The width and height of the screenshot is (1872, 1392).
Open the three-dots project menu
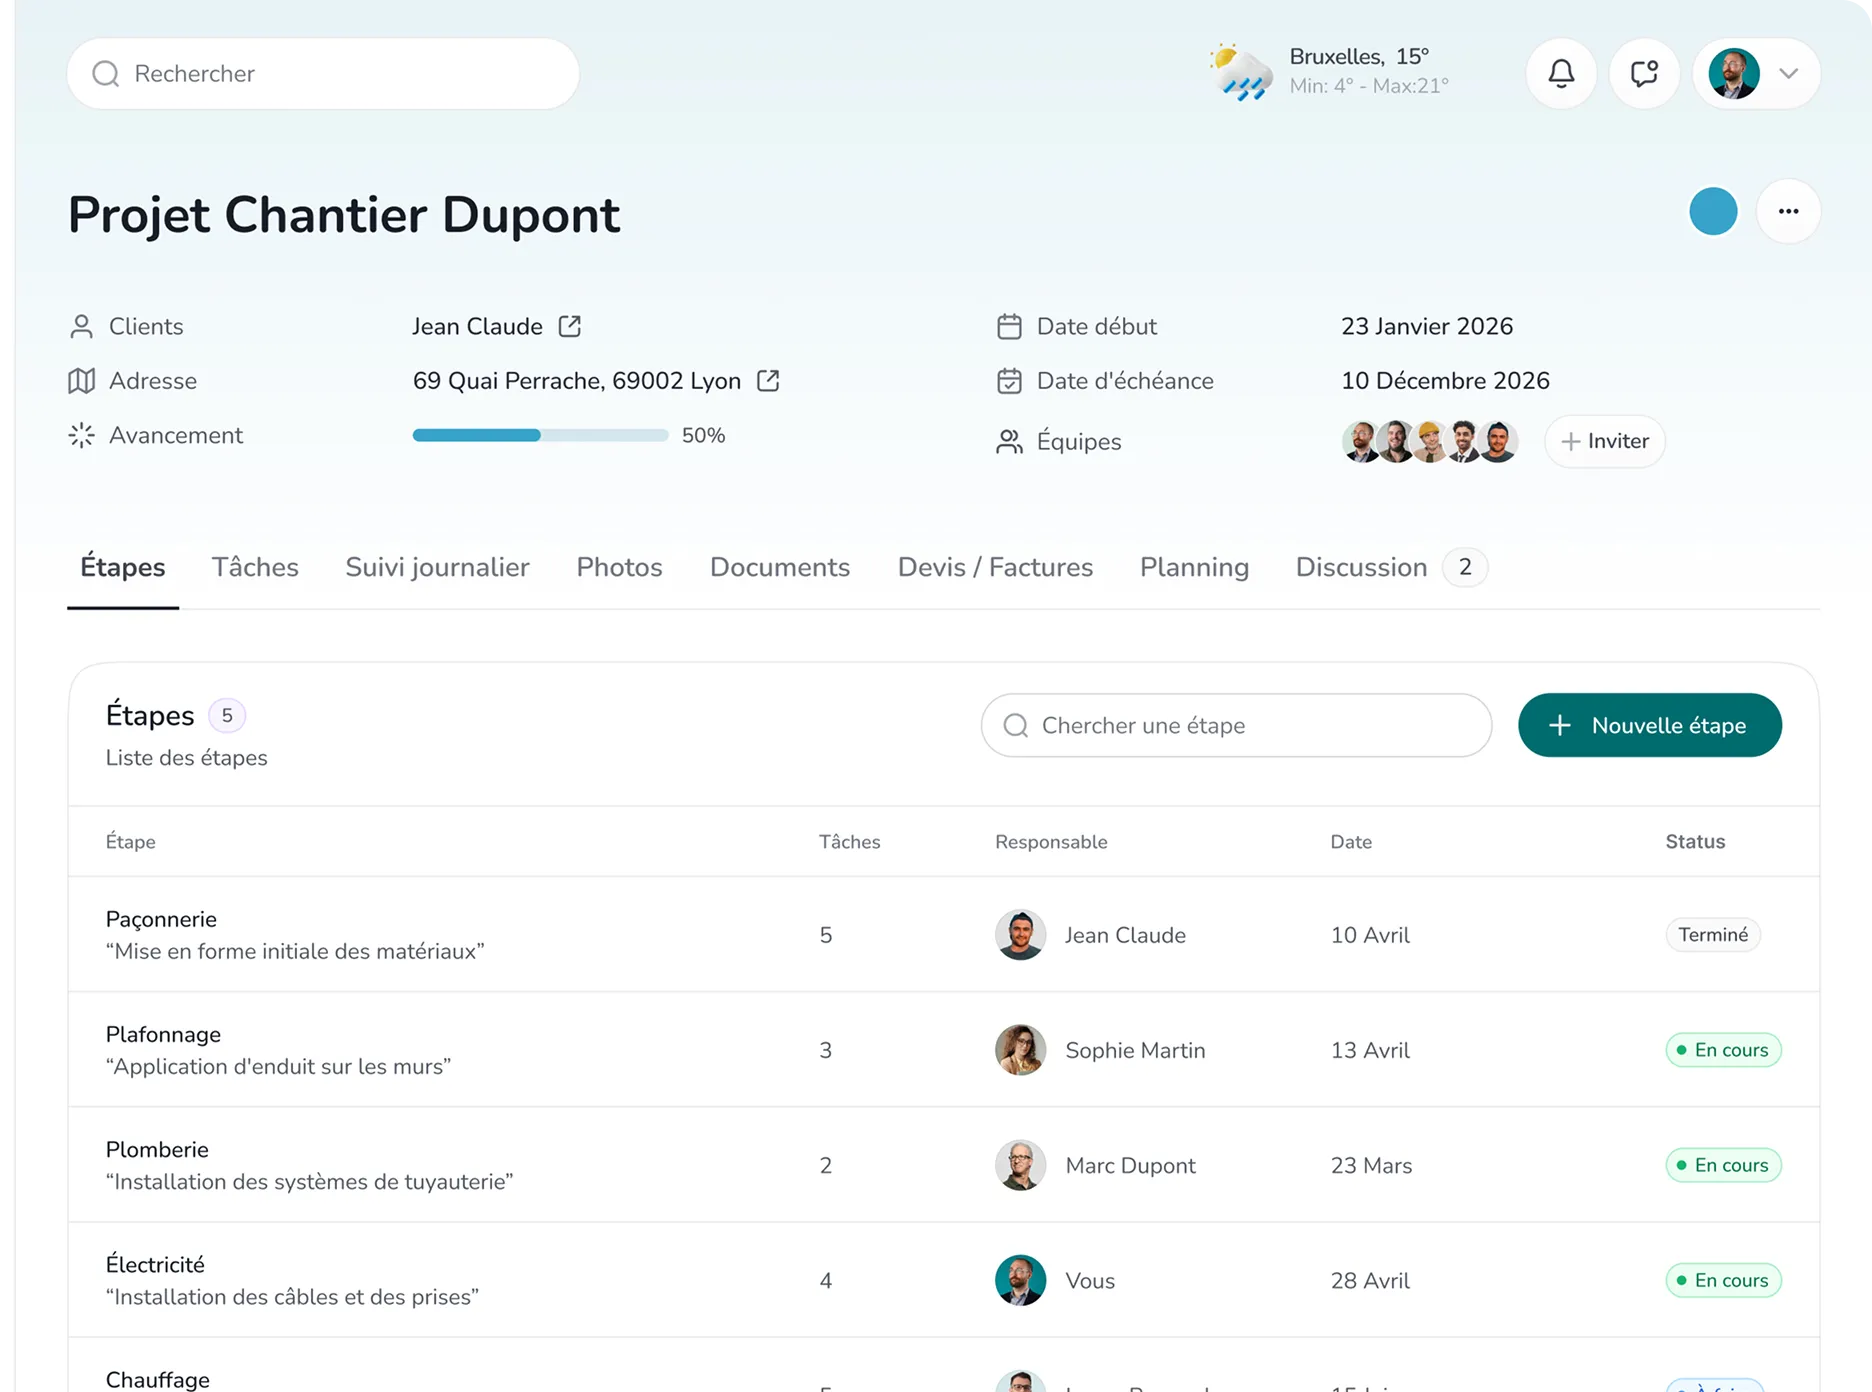[x=1788, y=211]
